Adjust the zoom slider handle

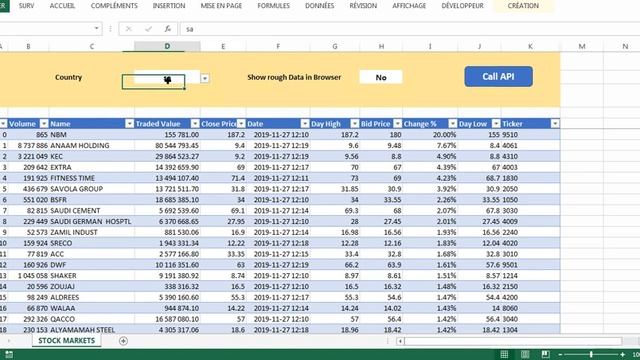coord(591,354)
